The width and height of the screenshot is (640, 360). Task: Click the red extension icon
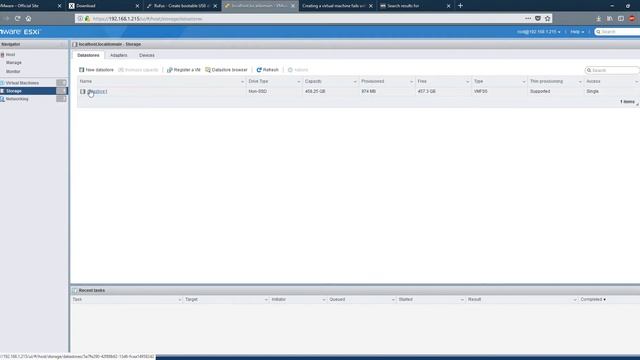pyautogui.click(x=632, y=18)
